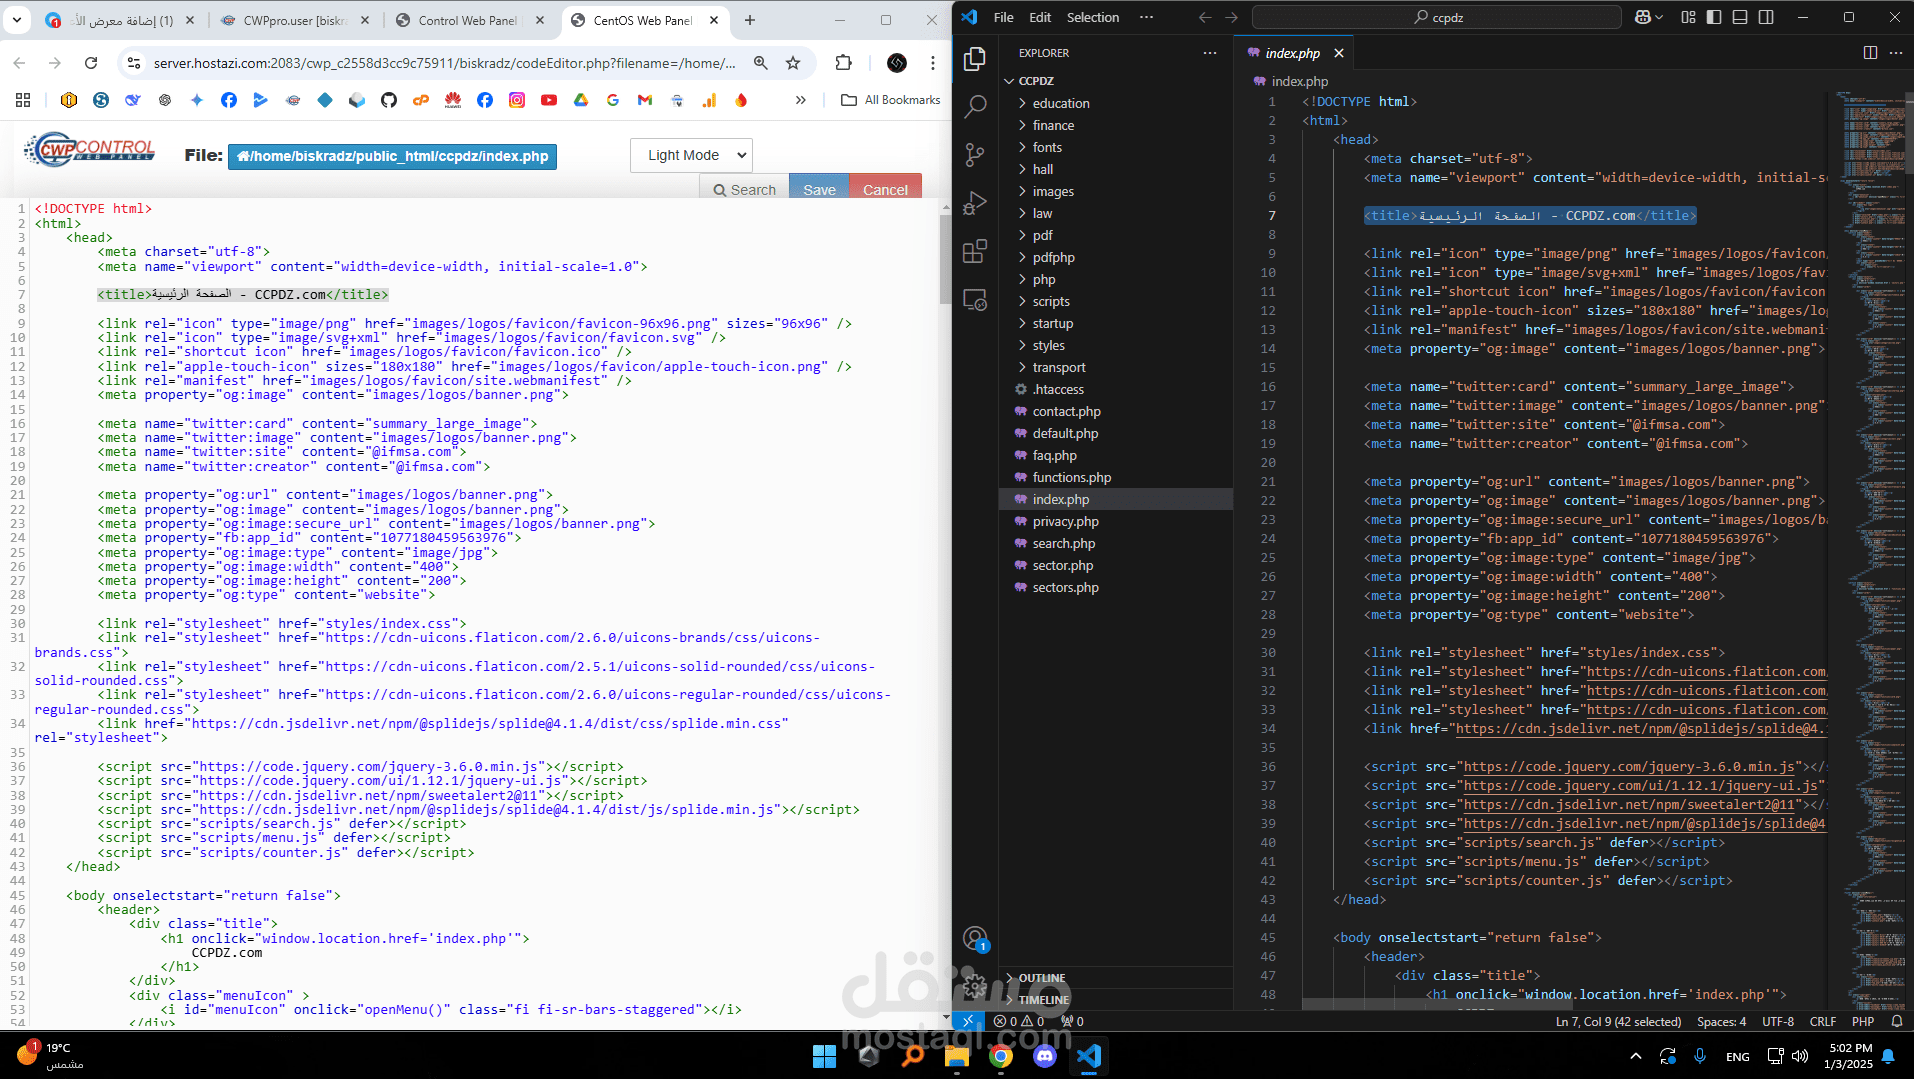Expand the OUTLINE section
The image size is (1914, 1079).
1041,978
